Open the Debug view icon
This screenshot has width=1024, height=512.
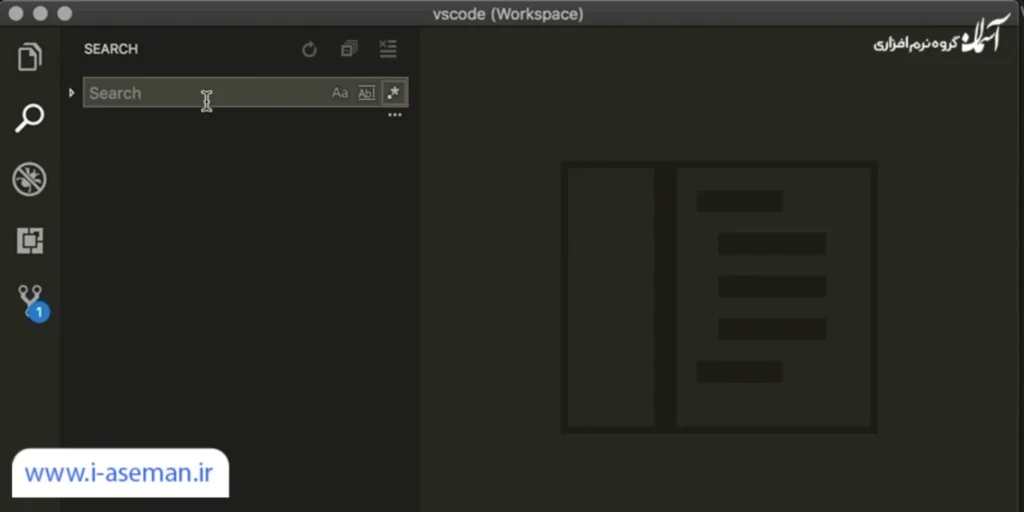(30, 180)
